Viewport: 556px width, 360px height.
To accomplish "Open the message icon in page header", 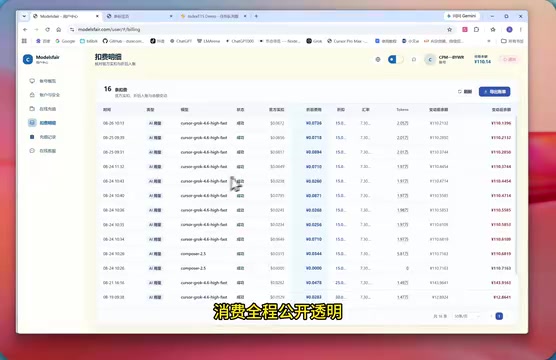I will tap(414, 59).
